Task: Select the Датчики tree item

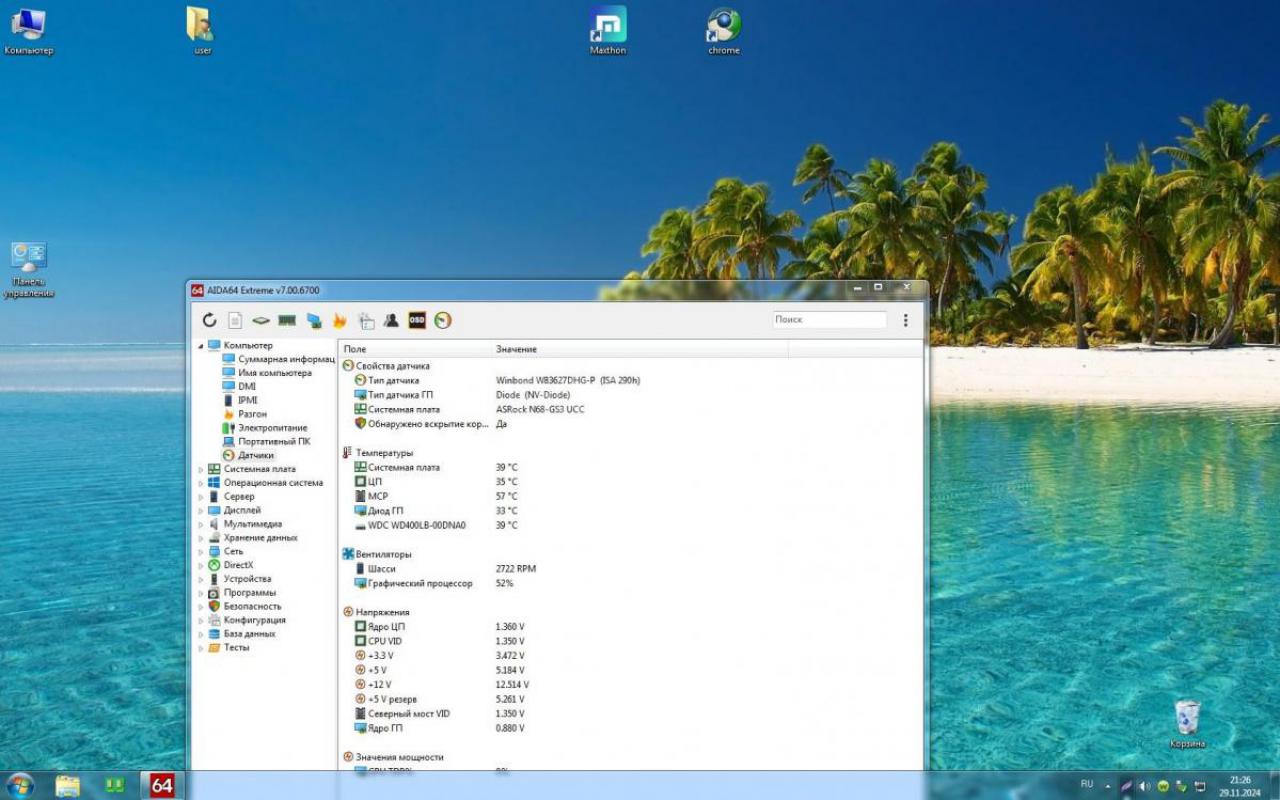Action: [x=247, y=455]
